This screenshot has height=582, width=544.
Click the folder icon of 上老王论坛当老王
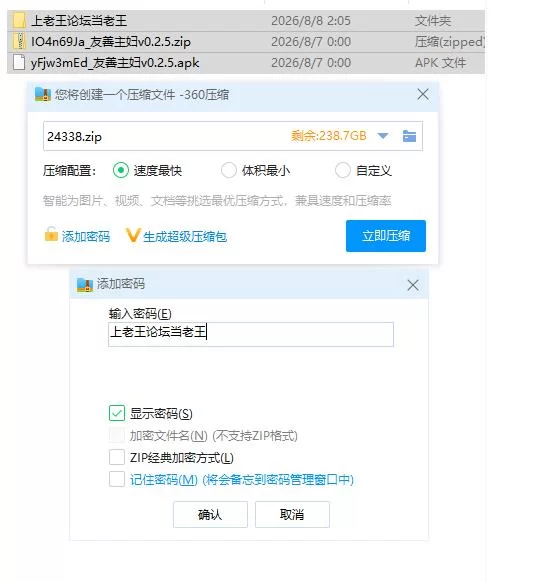(x=19, y=20)
